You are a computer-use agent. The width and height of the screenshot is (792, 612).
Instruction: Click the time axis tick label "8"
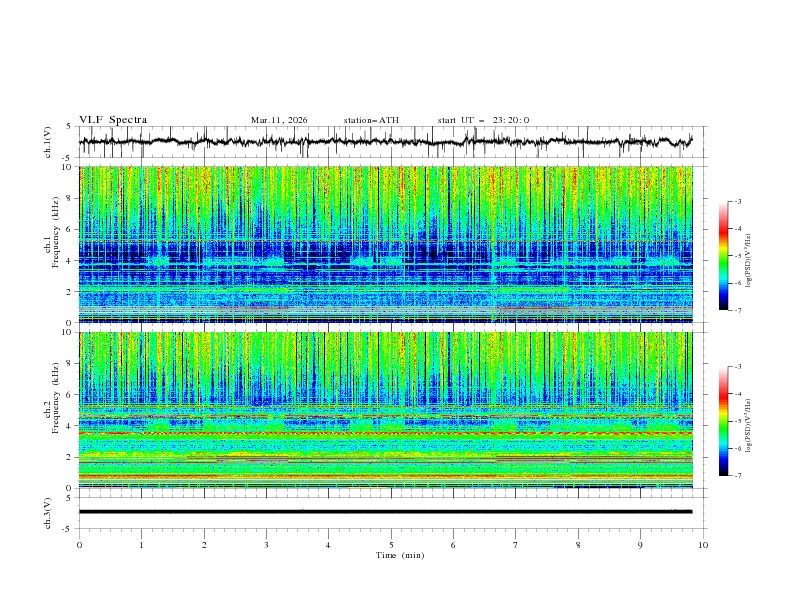tap(578, 545)
